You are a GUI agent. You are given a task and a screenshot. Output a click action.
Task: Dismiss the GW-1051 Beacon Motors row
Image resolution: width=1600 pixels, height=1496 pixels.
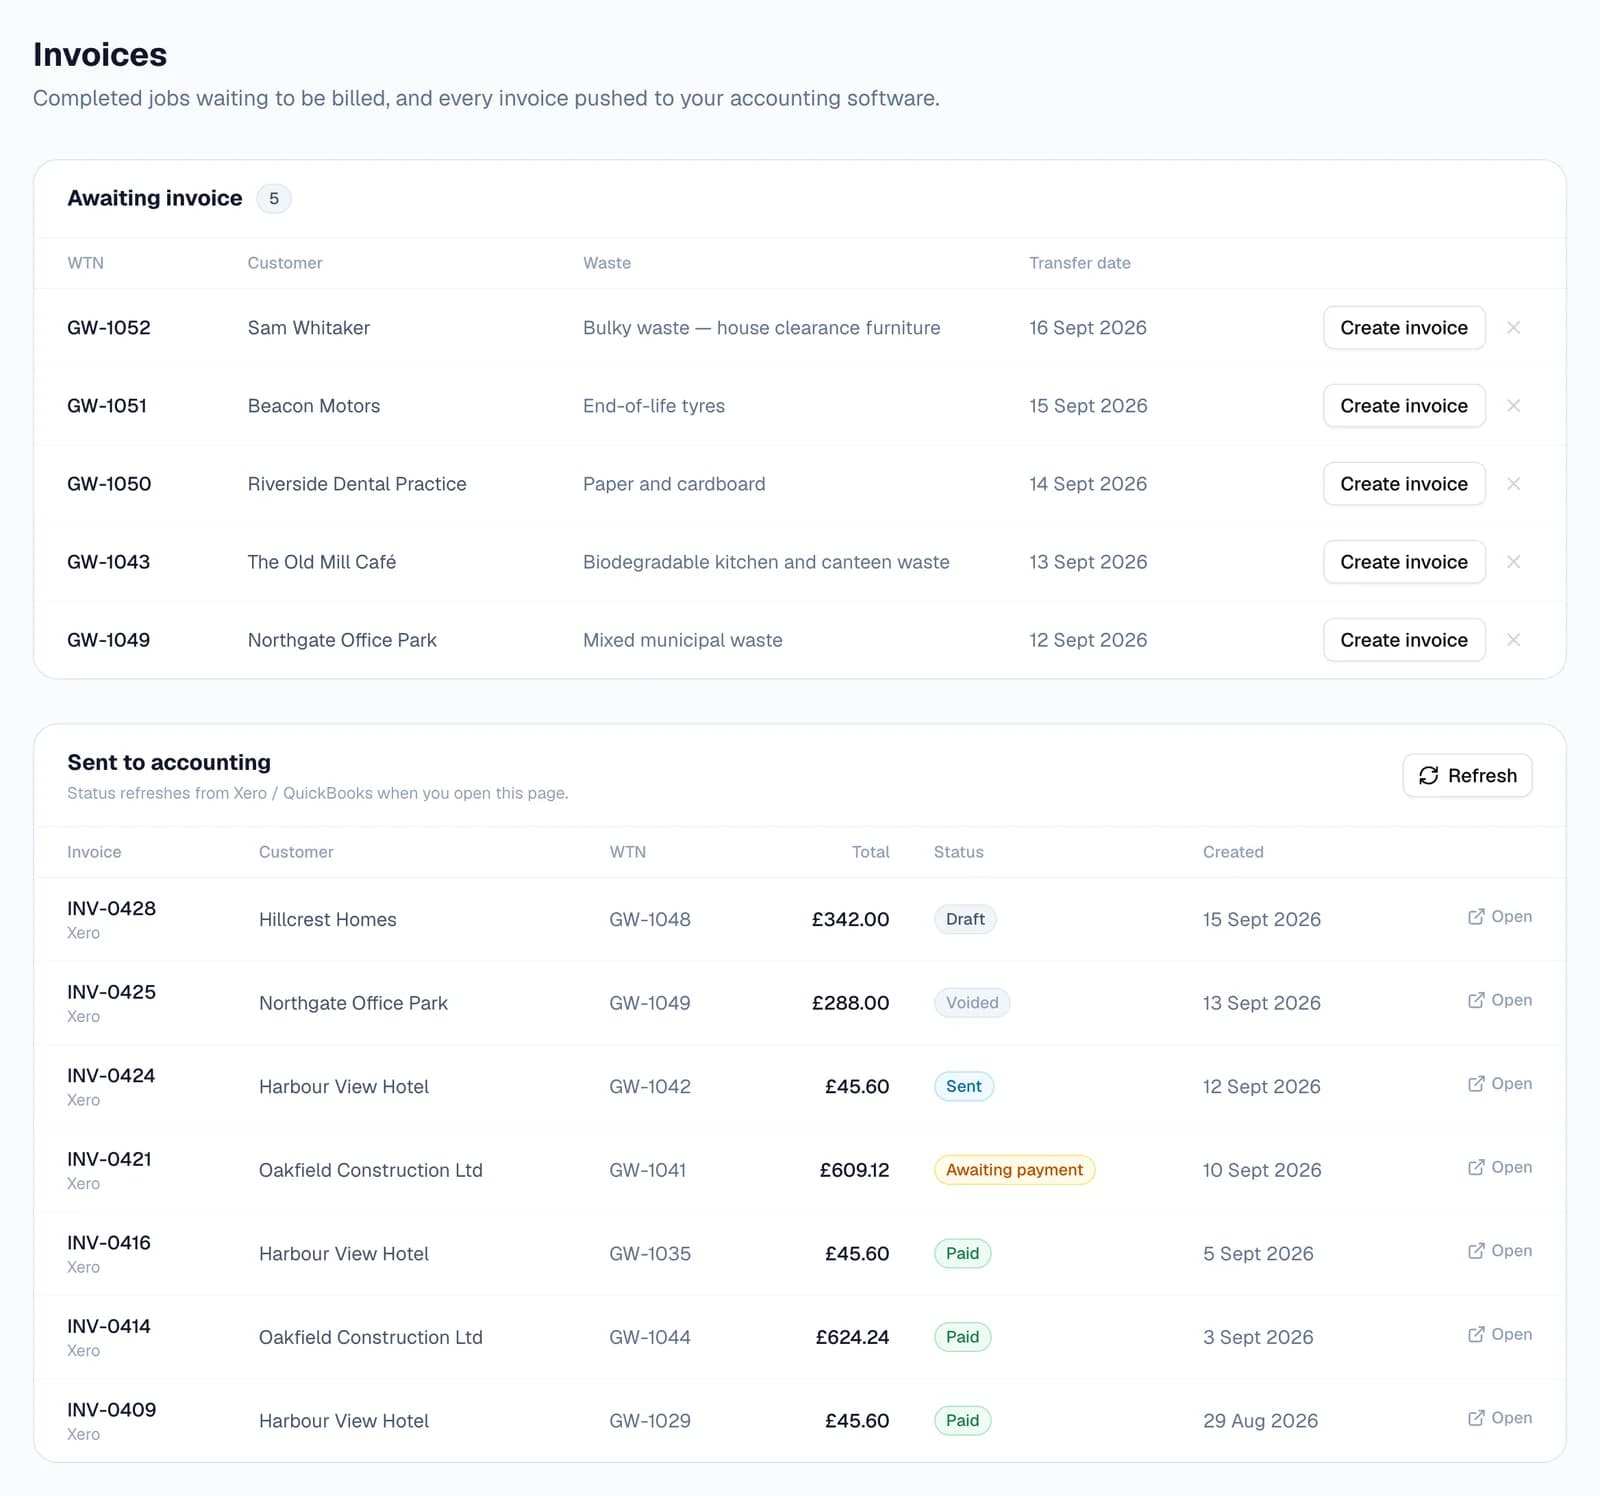(x=1513, y=406)
